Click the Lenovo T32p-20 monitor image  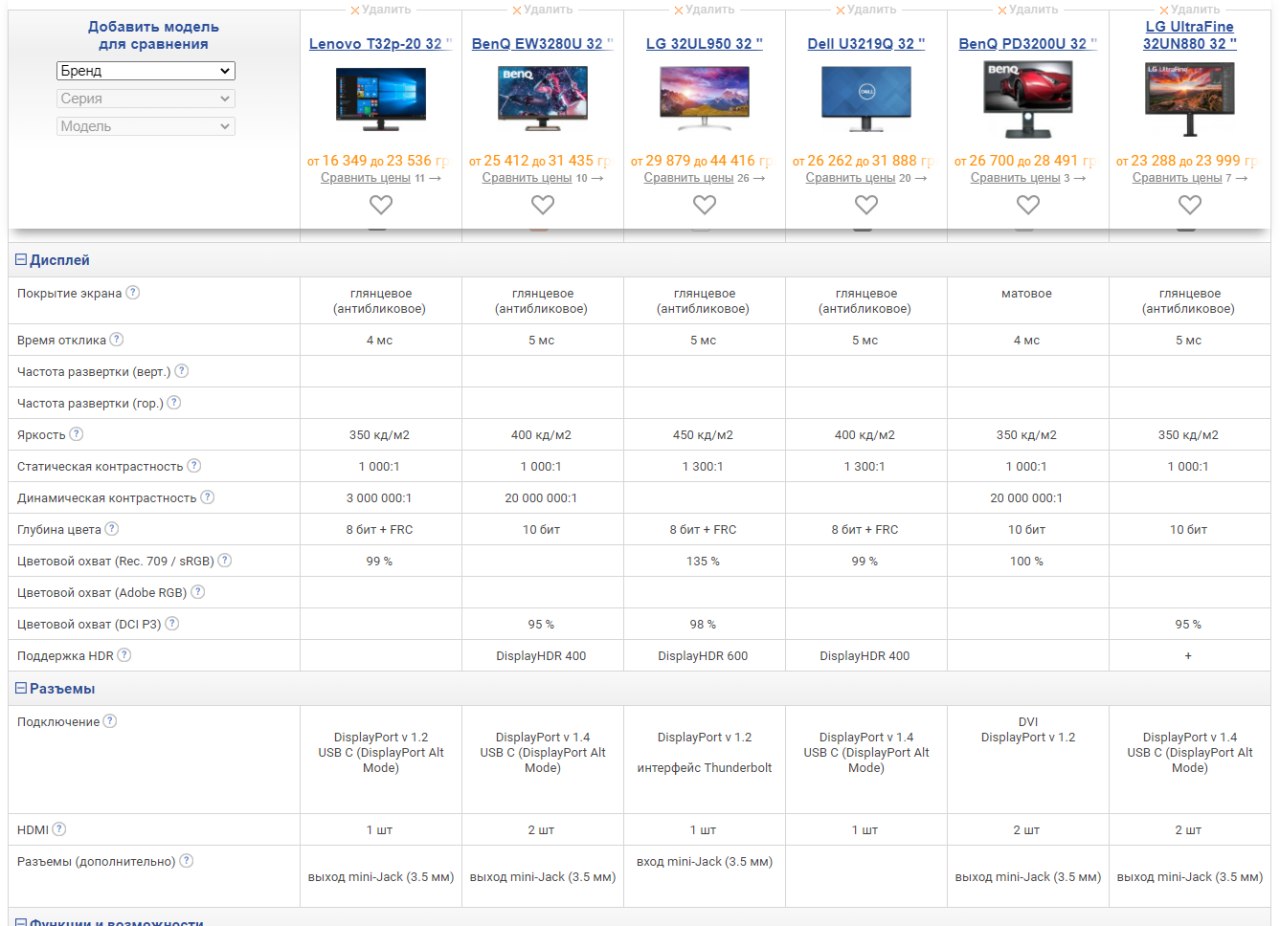coord(380,100)
